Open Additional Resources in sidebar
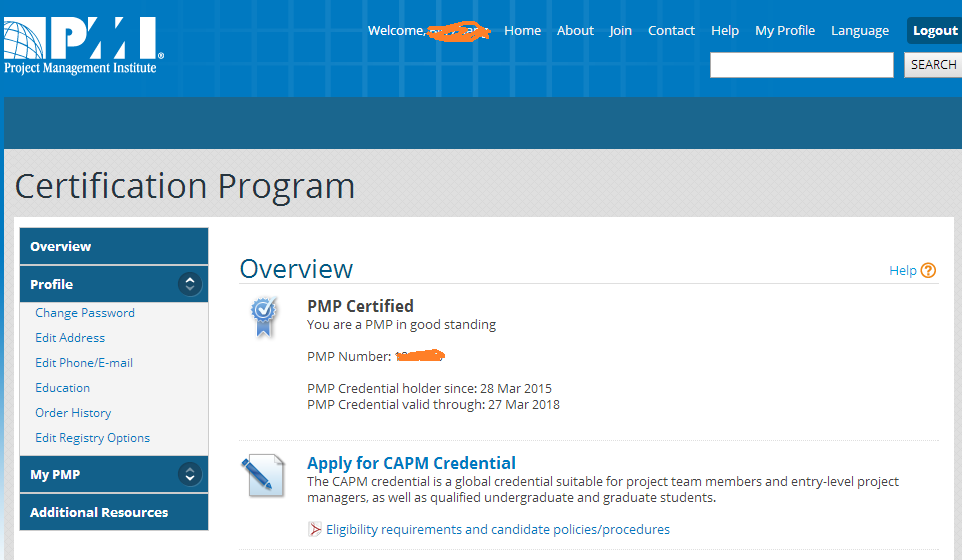This screenshot has height=560, width=962. click(x=114, y=512)
